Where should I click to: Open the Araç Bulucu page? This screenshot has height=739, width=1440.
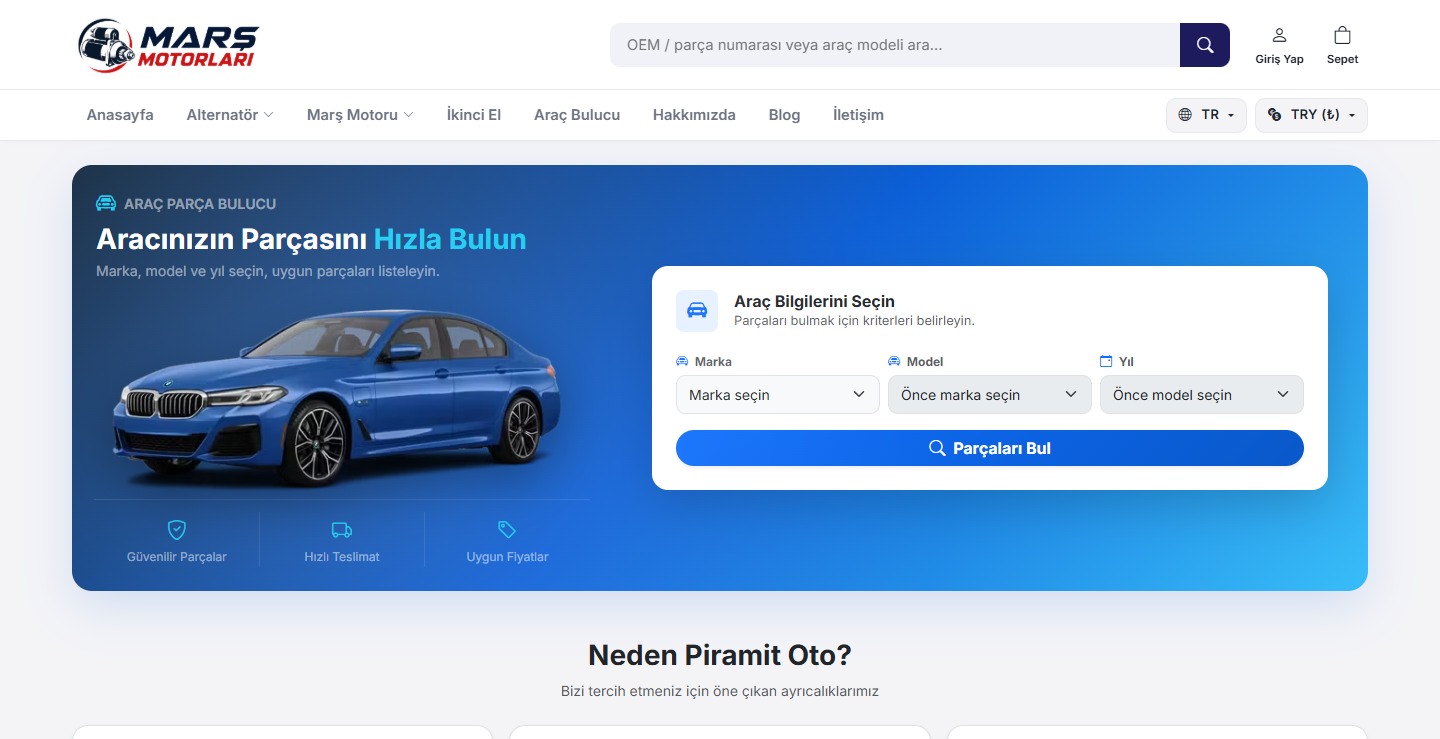click(x=577, y=115)
